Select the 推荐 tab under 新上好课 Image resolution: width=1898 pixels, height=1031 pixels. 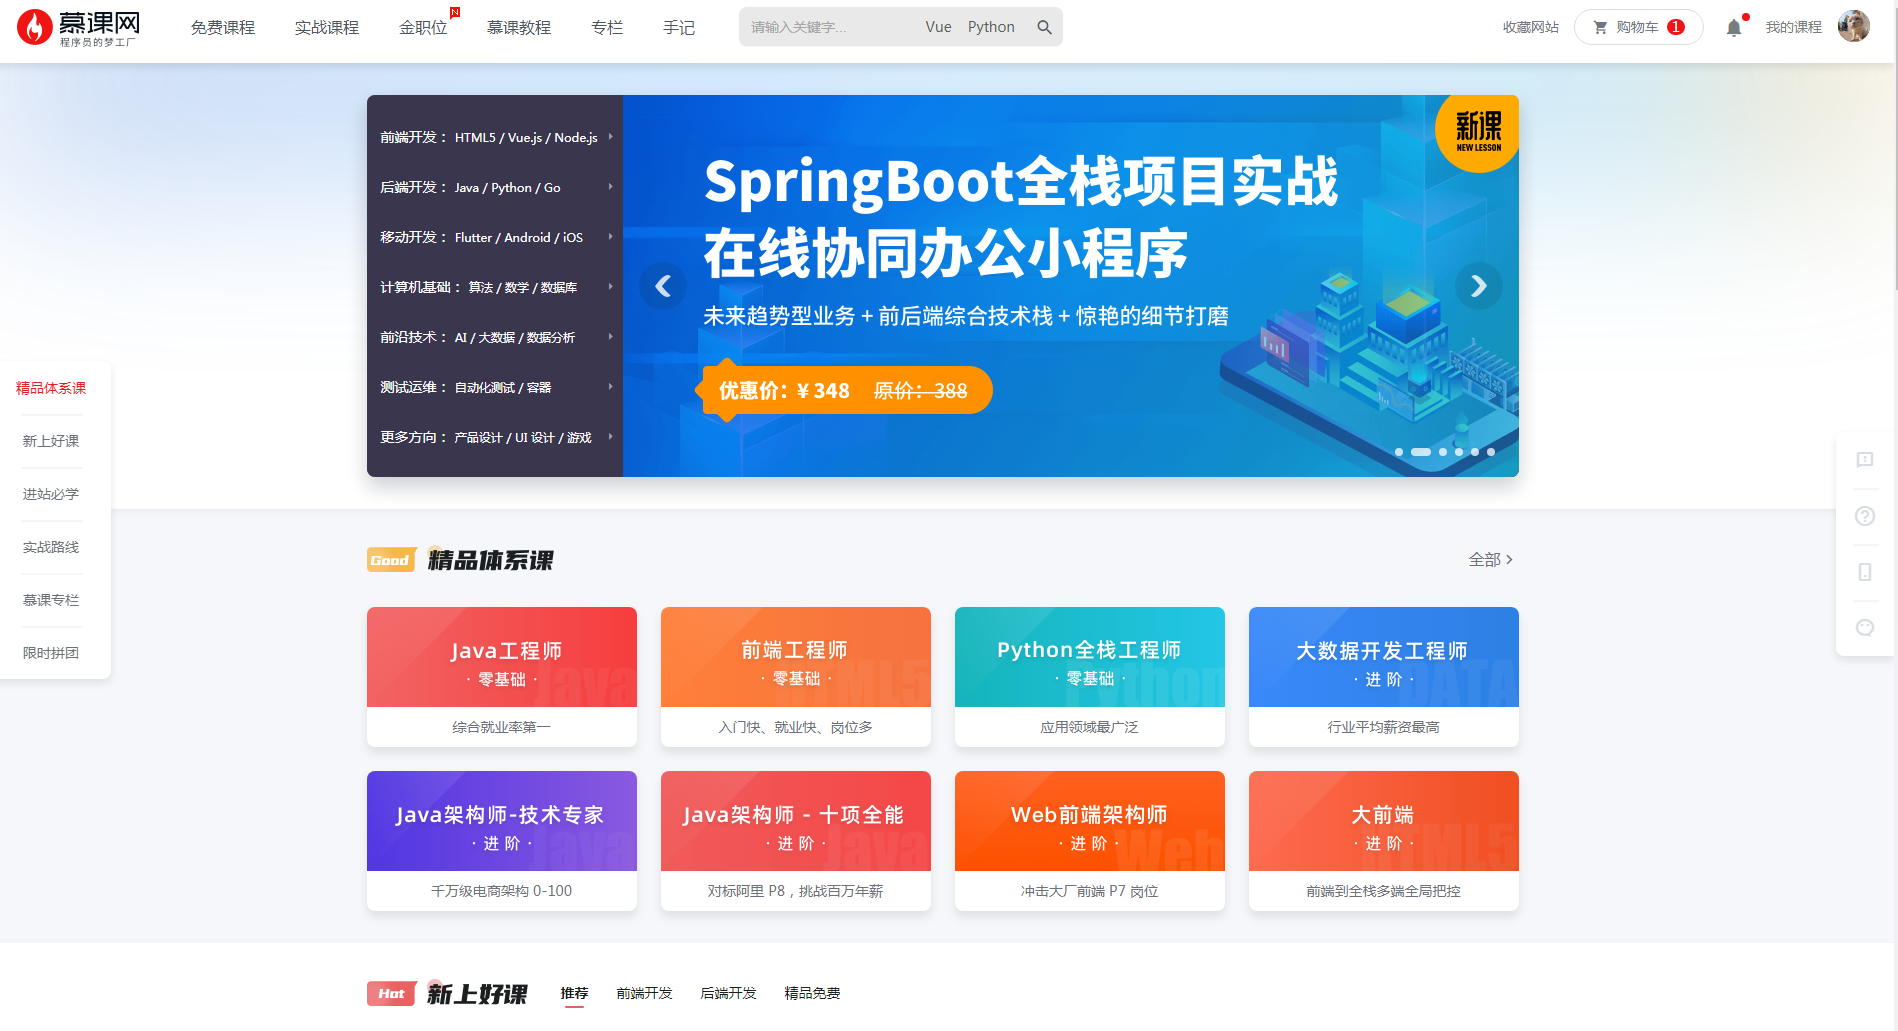(574, 993)
